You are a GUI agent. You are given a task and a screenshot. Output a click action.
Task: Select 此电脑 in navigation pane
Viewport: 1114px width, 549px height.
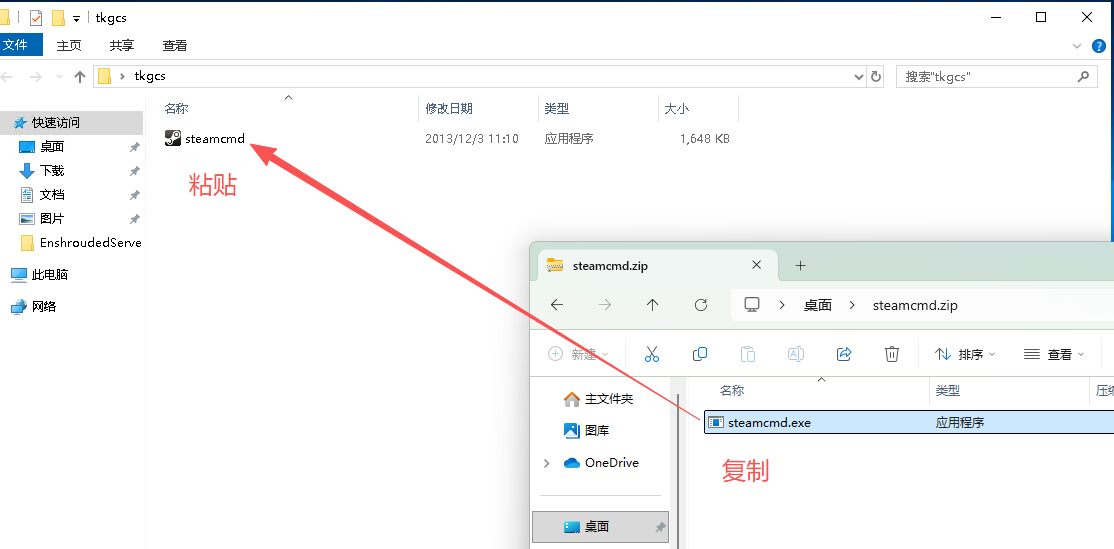pos(49,275)
